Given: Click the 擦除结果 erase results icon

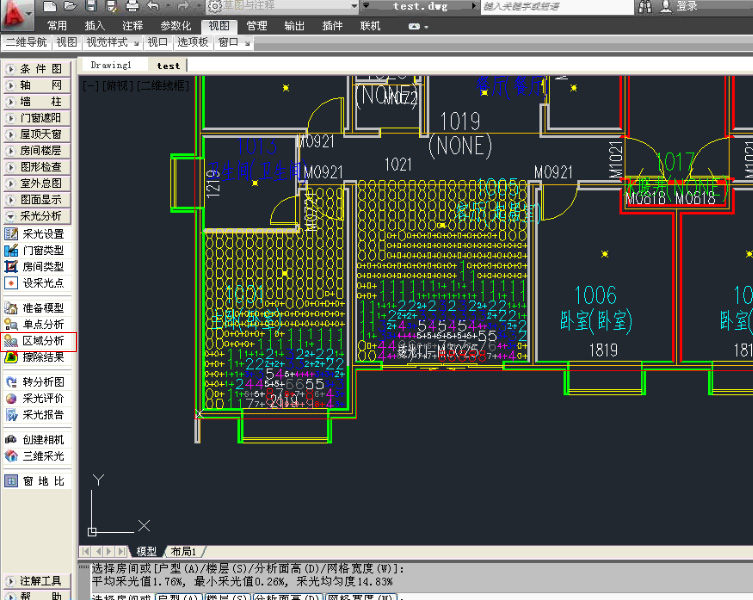Looking at the screenshot, I should click(x=11, y=357).
